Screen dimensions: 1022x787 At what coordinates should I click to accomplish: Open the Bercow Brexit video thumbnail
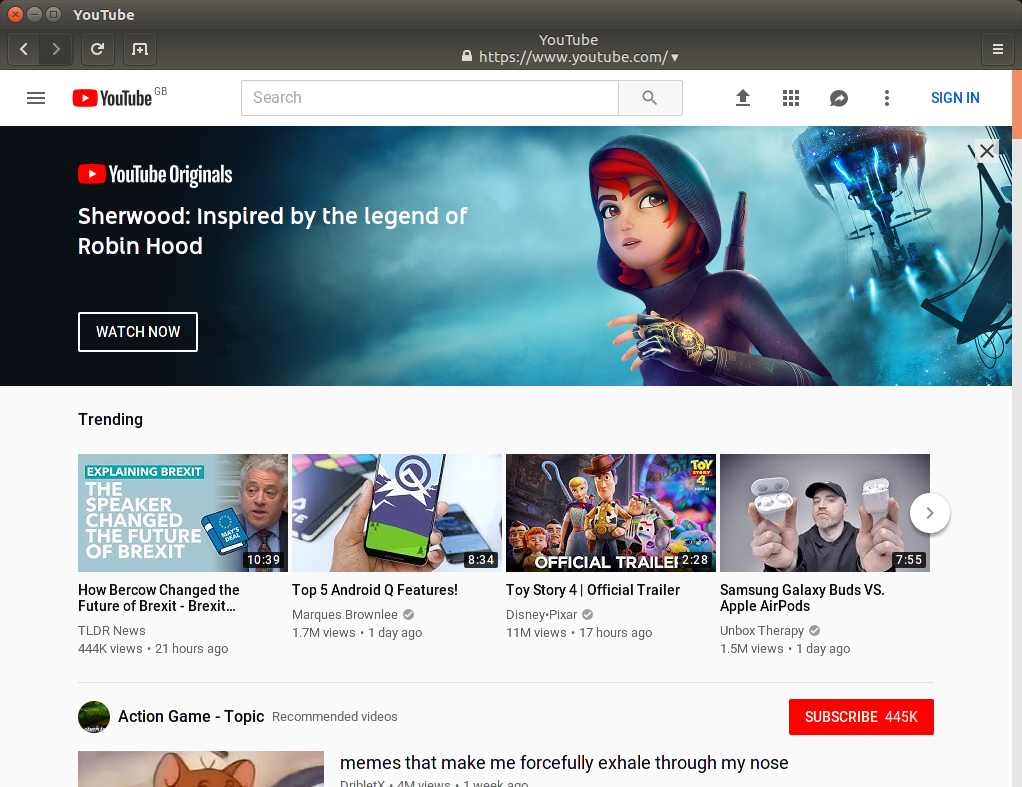point(183,513)
